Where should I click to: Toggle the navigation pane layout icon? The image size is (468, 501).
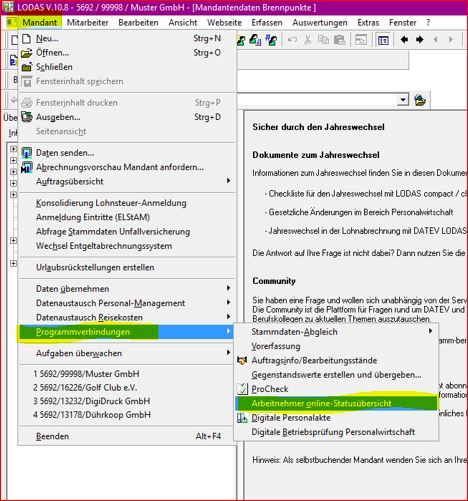pyautogui.click(x=383, y=40)
